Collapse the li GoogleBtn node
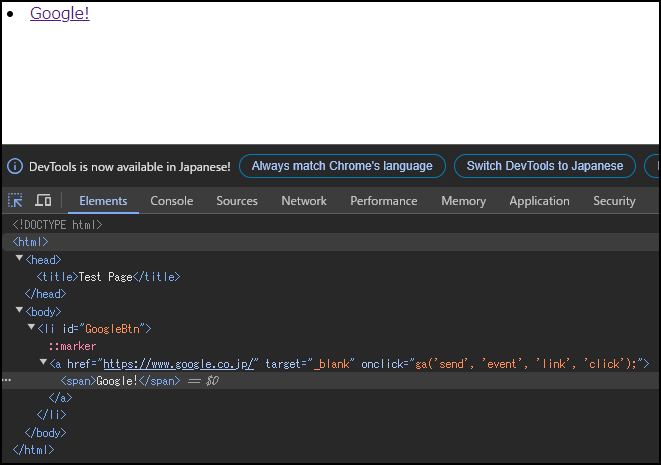This screenshot has width=661, height=465. (31, 327)
